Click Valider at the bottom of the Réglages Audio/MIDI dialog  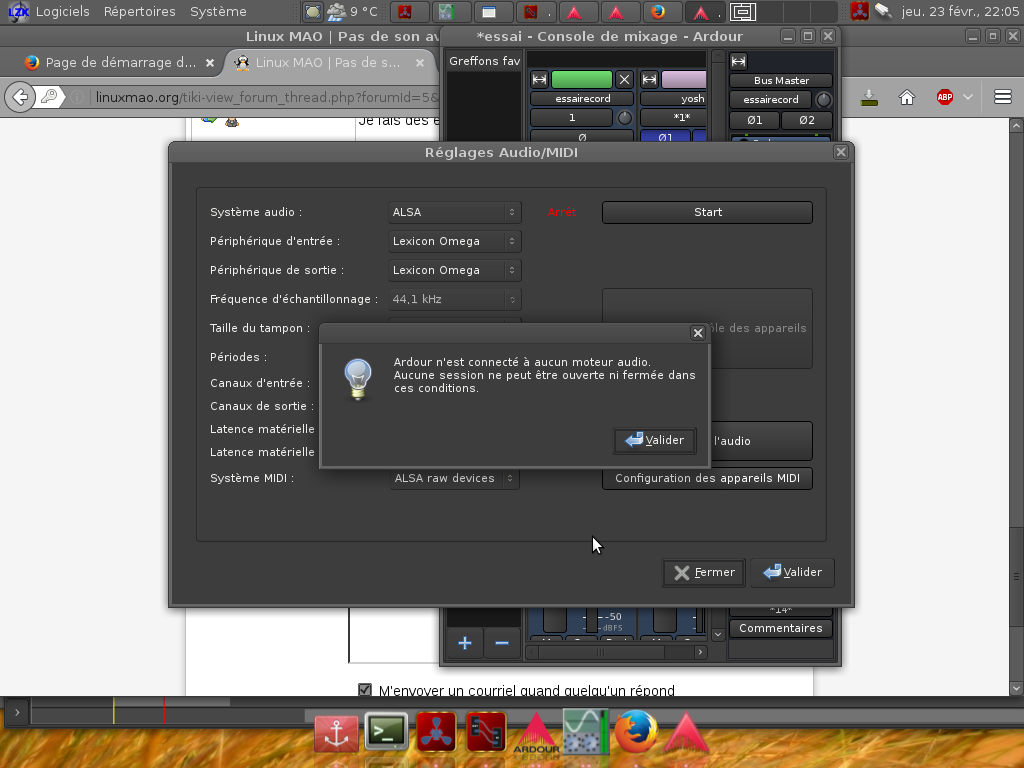point(792,573)
